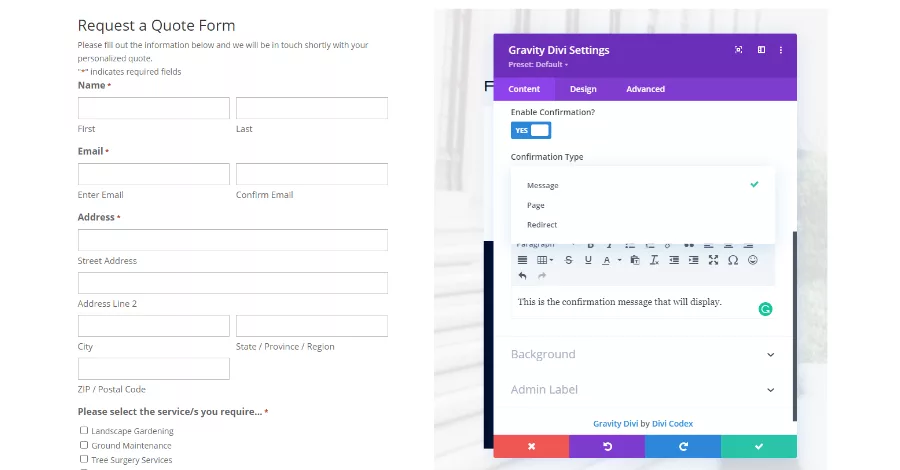Image resolution: width=900 pixels, height=470 pixels.
Task: Open the Divi Codex link
Action: pyautogui.click(x=672, y=424)
